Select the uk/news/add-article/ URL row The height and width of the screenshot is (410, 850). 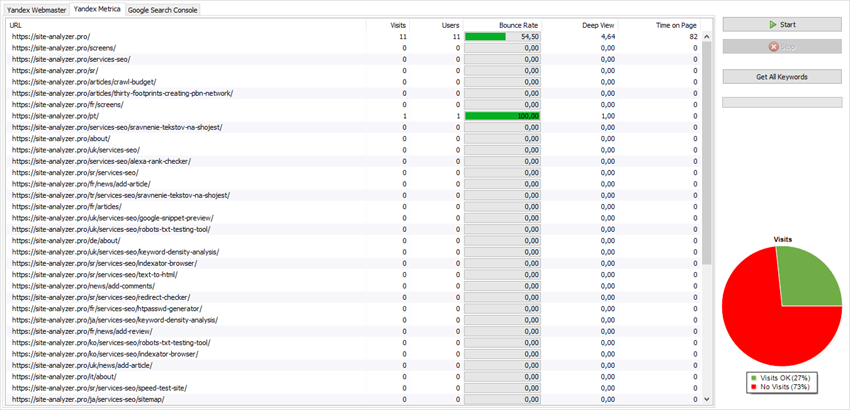coord(355,366)
